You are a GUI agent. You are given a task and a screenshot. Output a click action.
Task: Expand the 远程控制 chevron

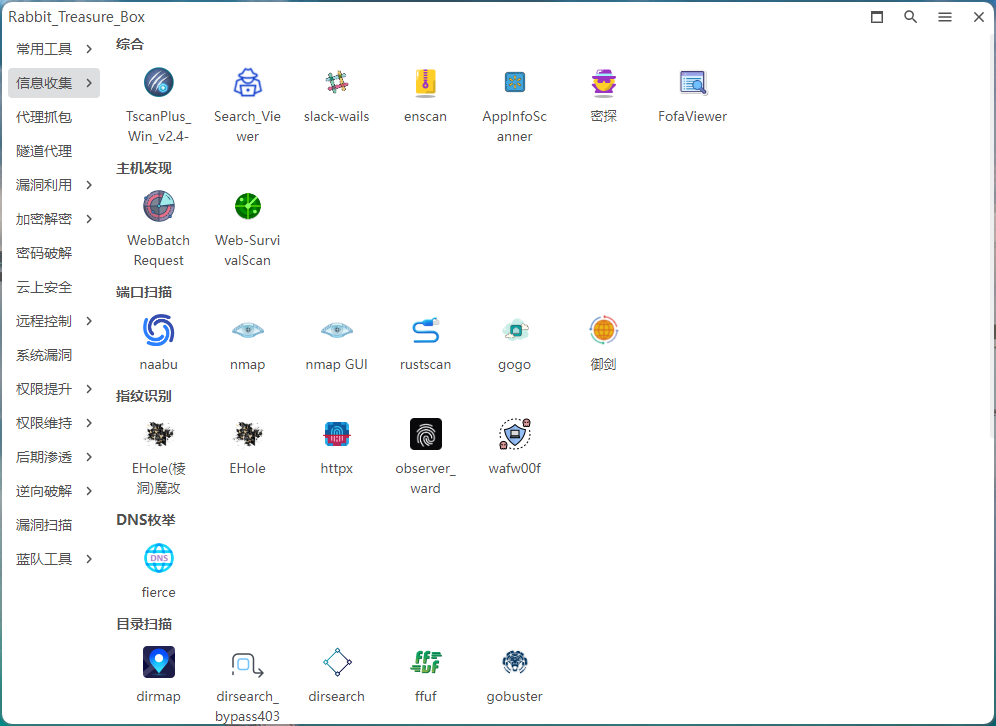coord(89,321)
